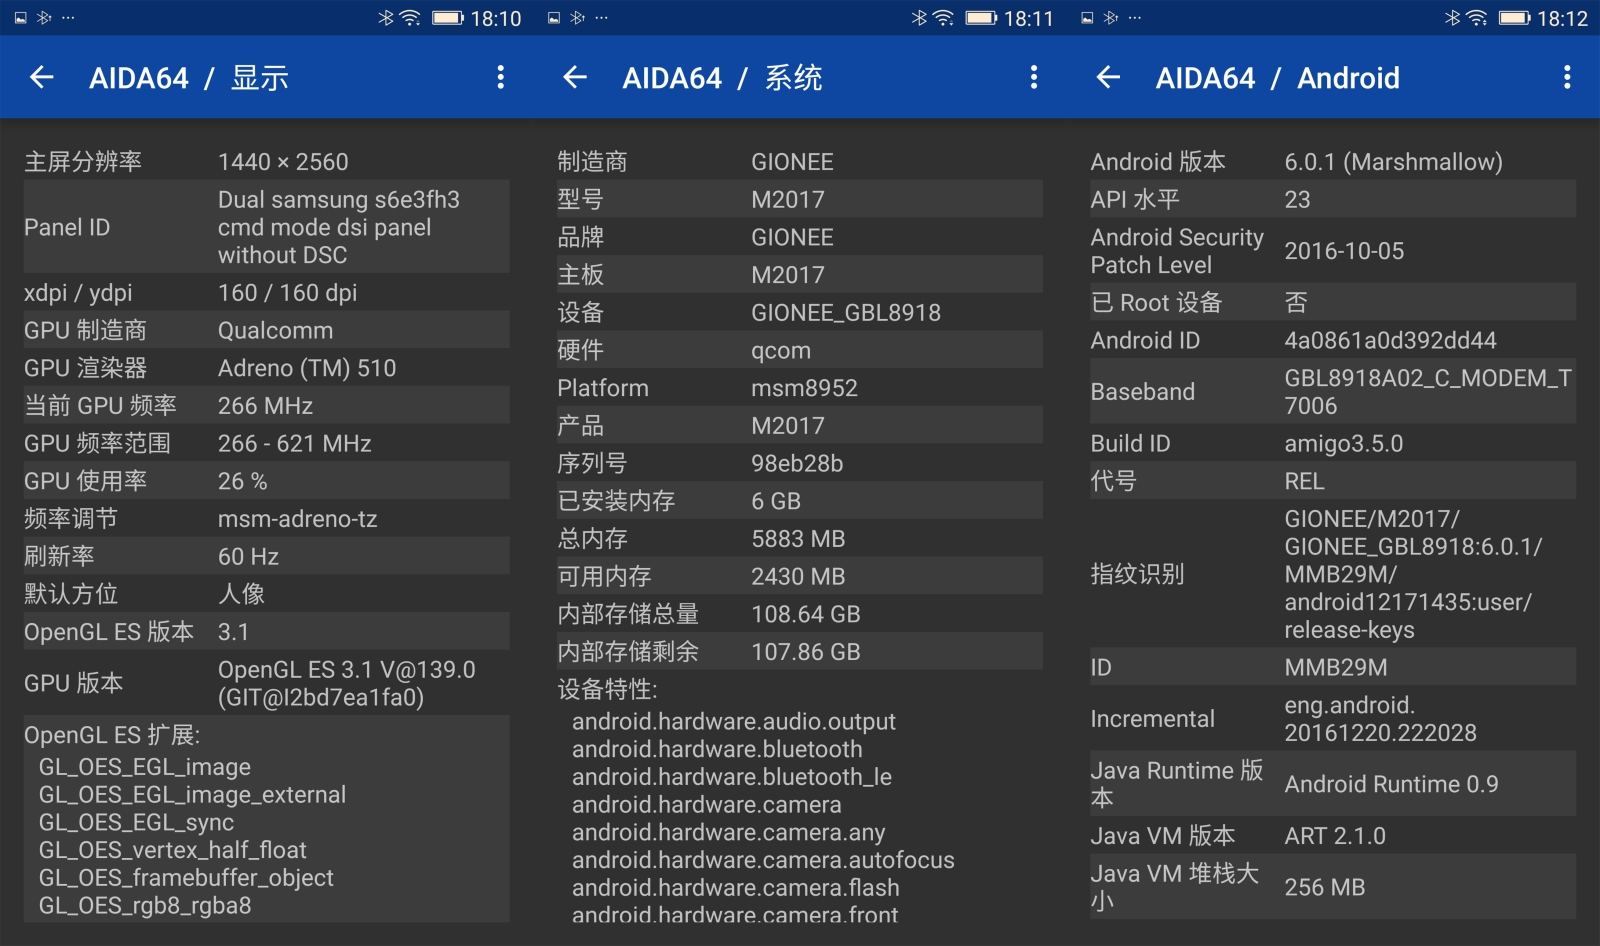Image resolution: width=1600 pixels, height=946 pixels.
Task: Select Java Runtime 版本 row
Action: pyautogui.click(x=1333, y=784)
